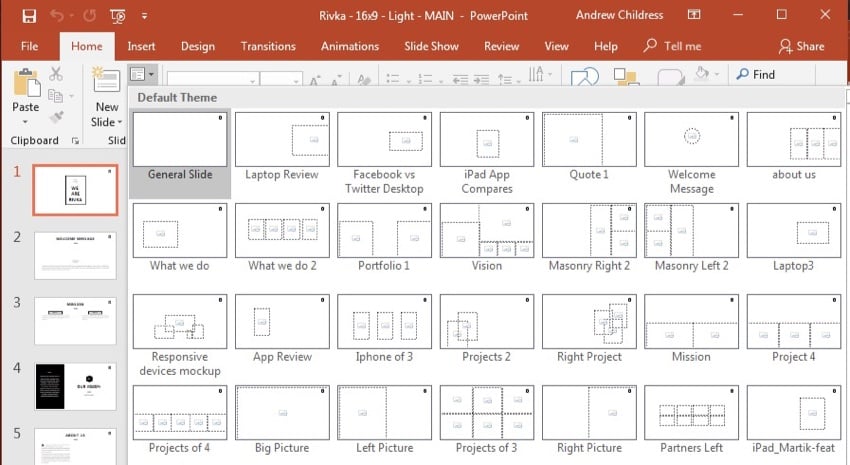850x465 pixels.
Task: Click the Redo icon in quick access
Action: (x=89, y=16)
